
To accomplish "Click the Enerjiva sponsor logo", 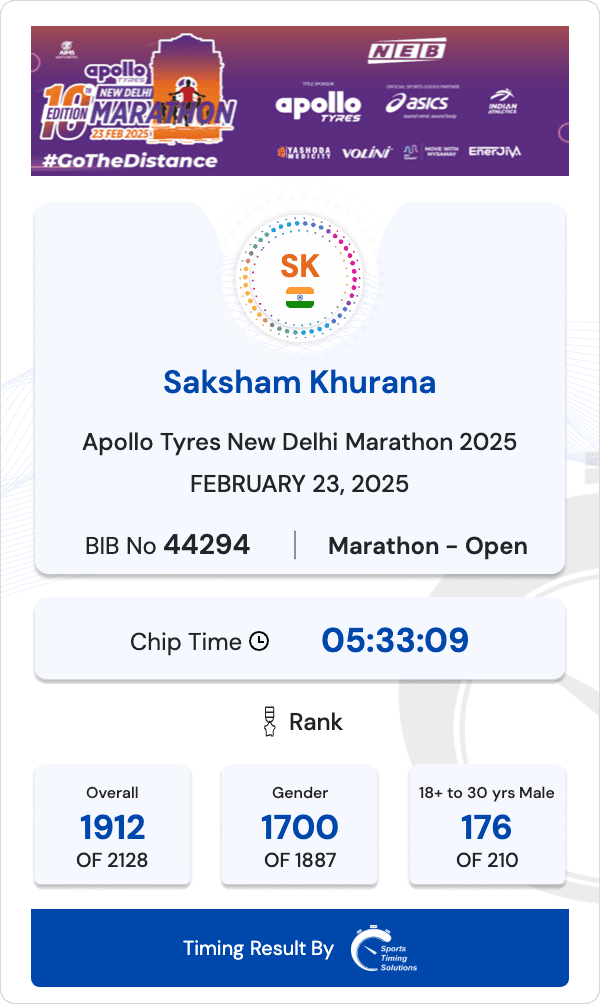I will tap(495, 152).
